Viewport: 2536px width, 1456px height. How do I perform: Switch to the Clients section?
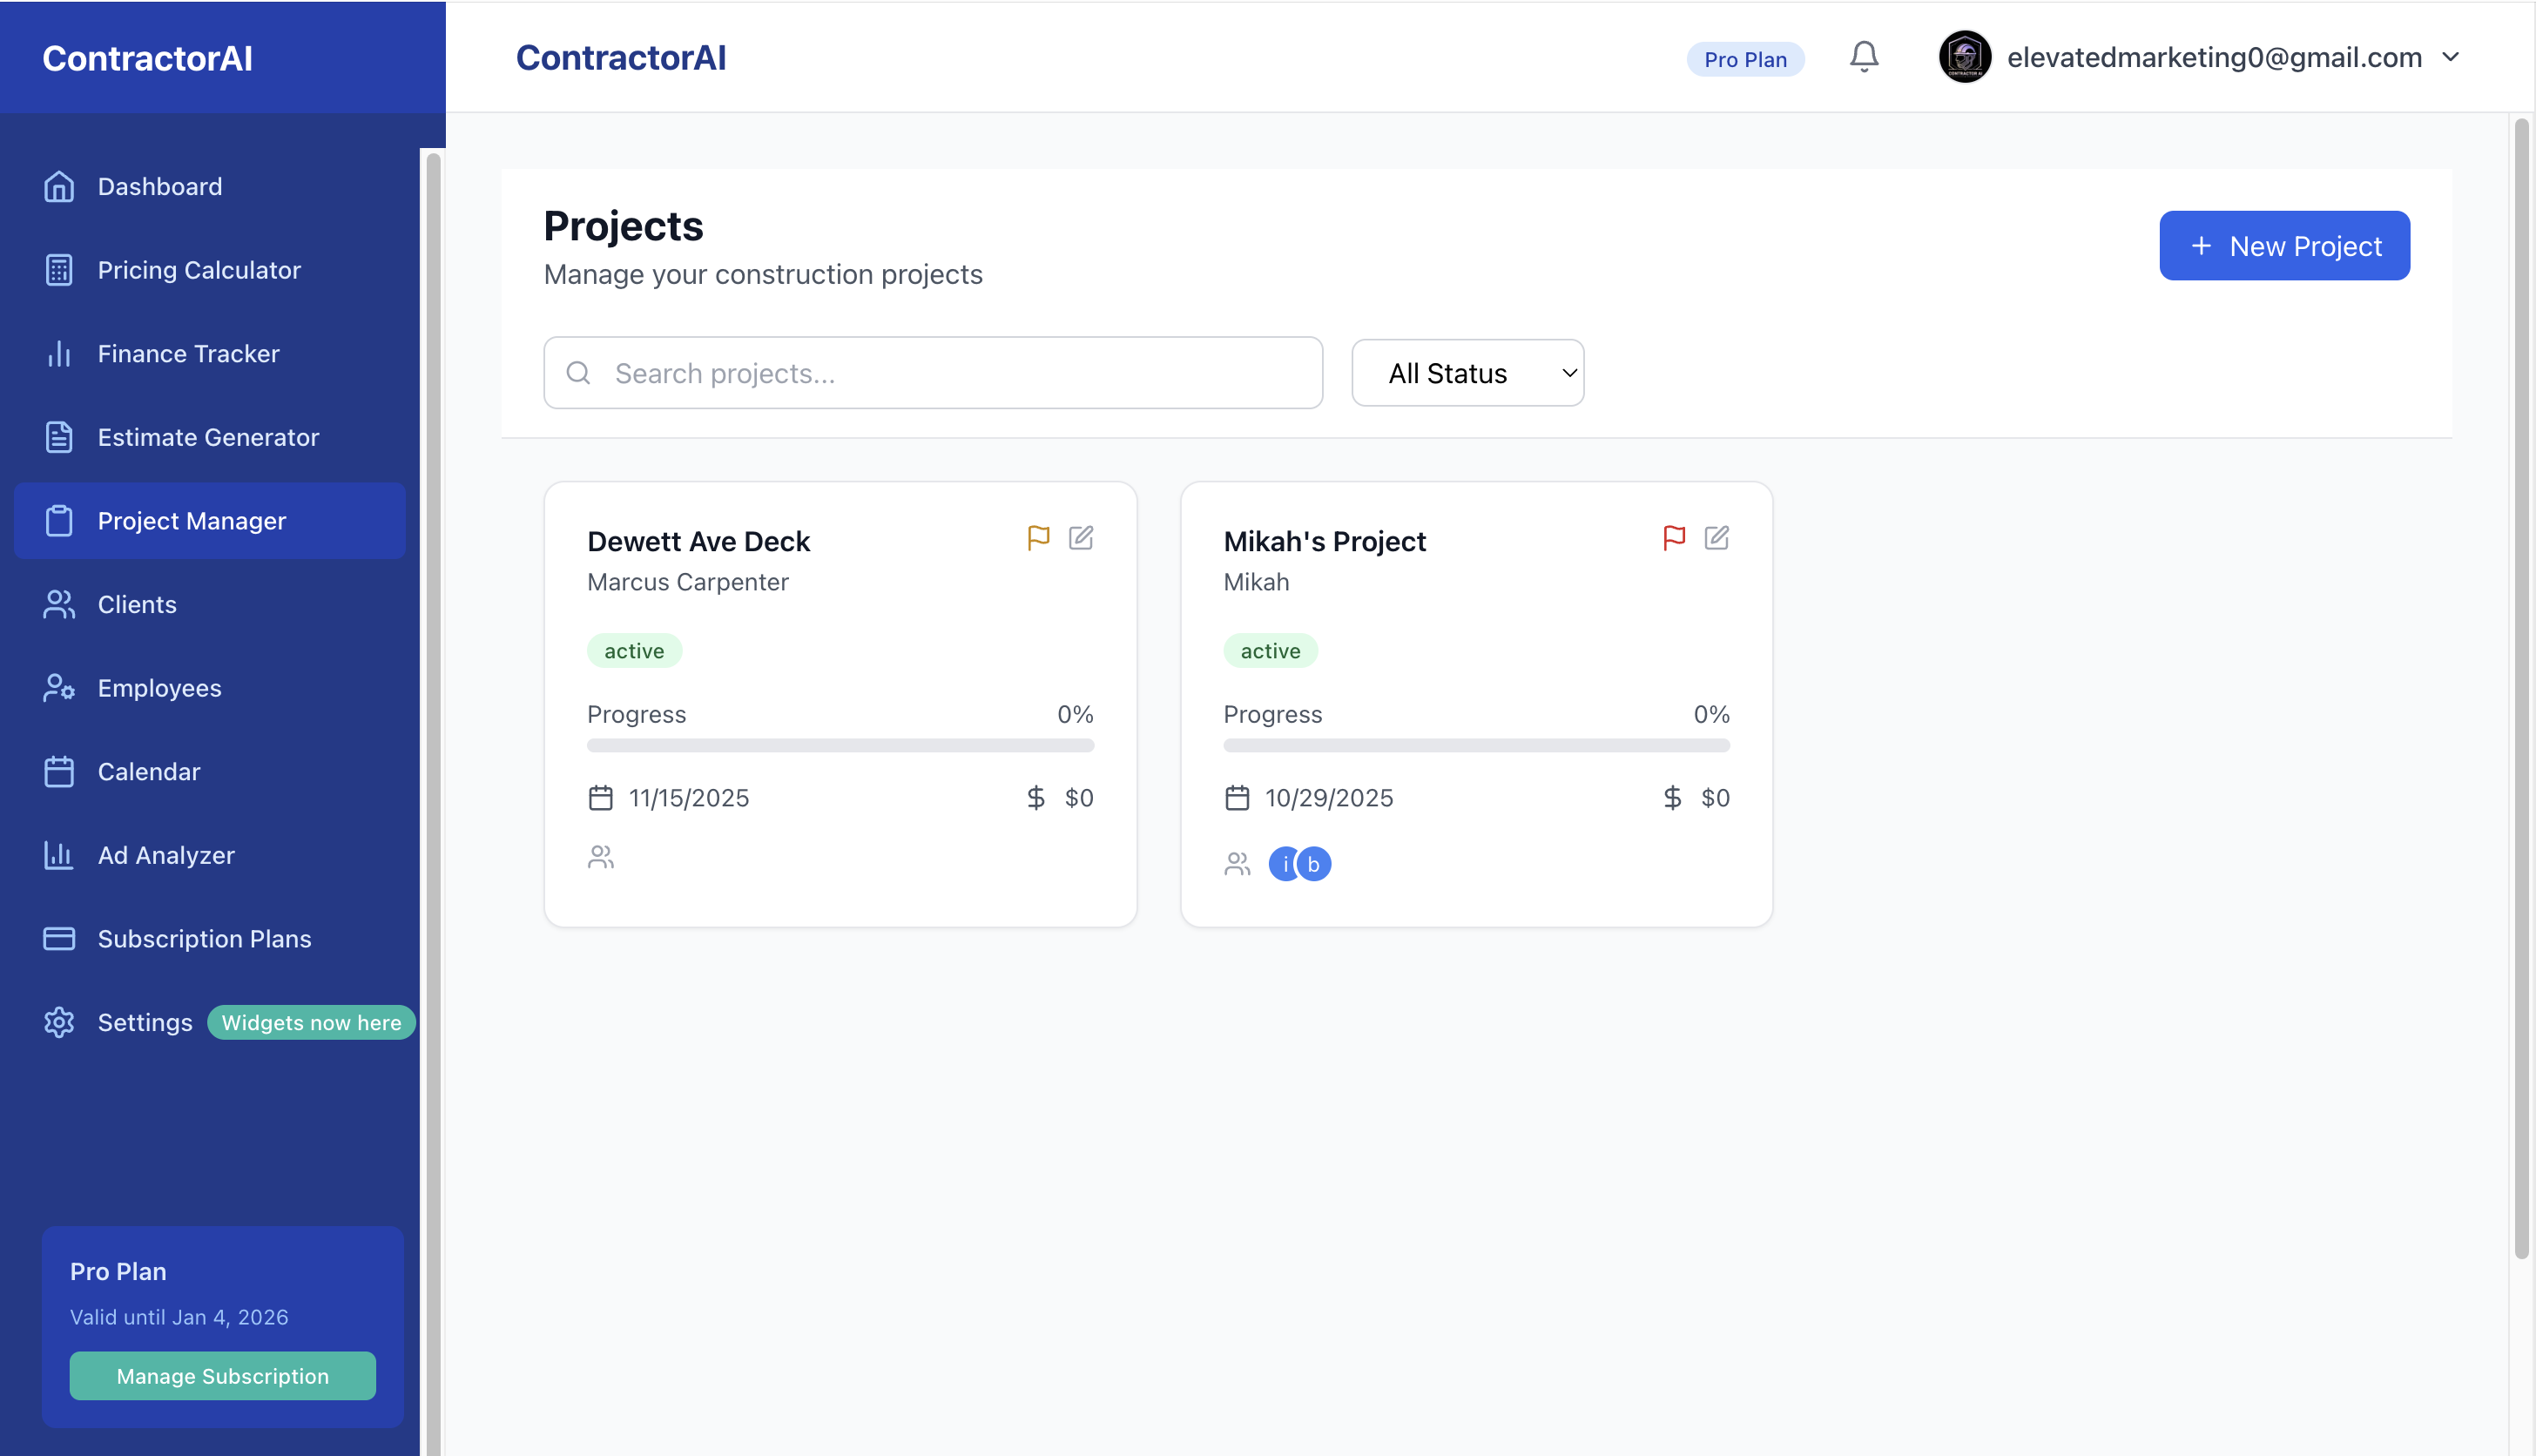137,604
